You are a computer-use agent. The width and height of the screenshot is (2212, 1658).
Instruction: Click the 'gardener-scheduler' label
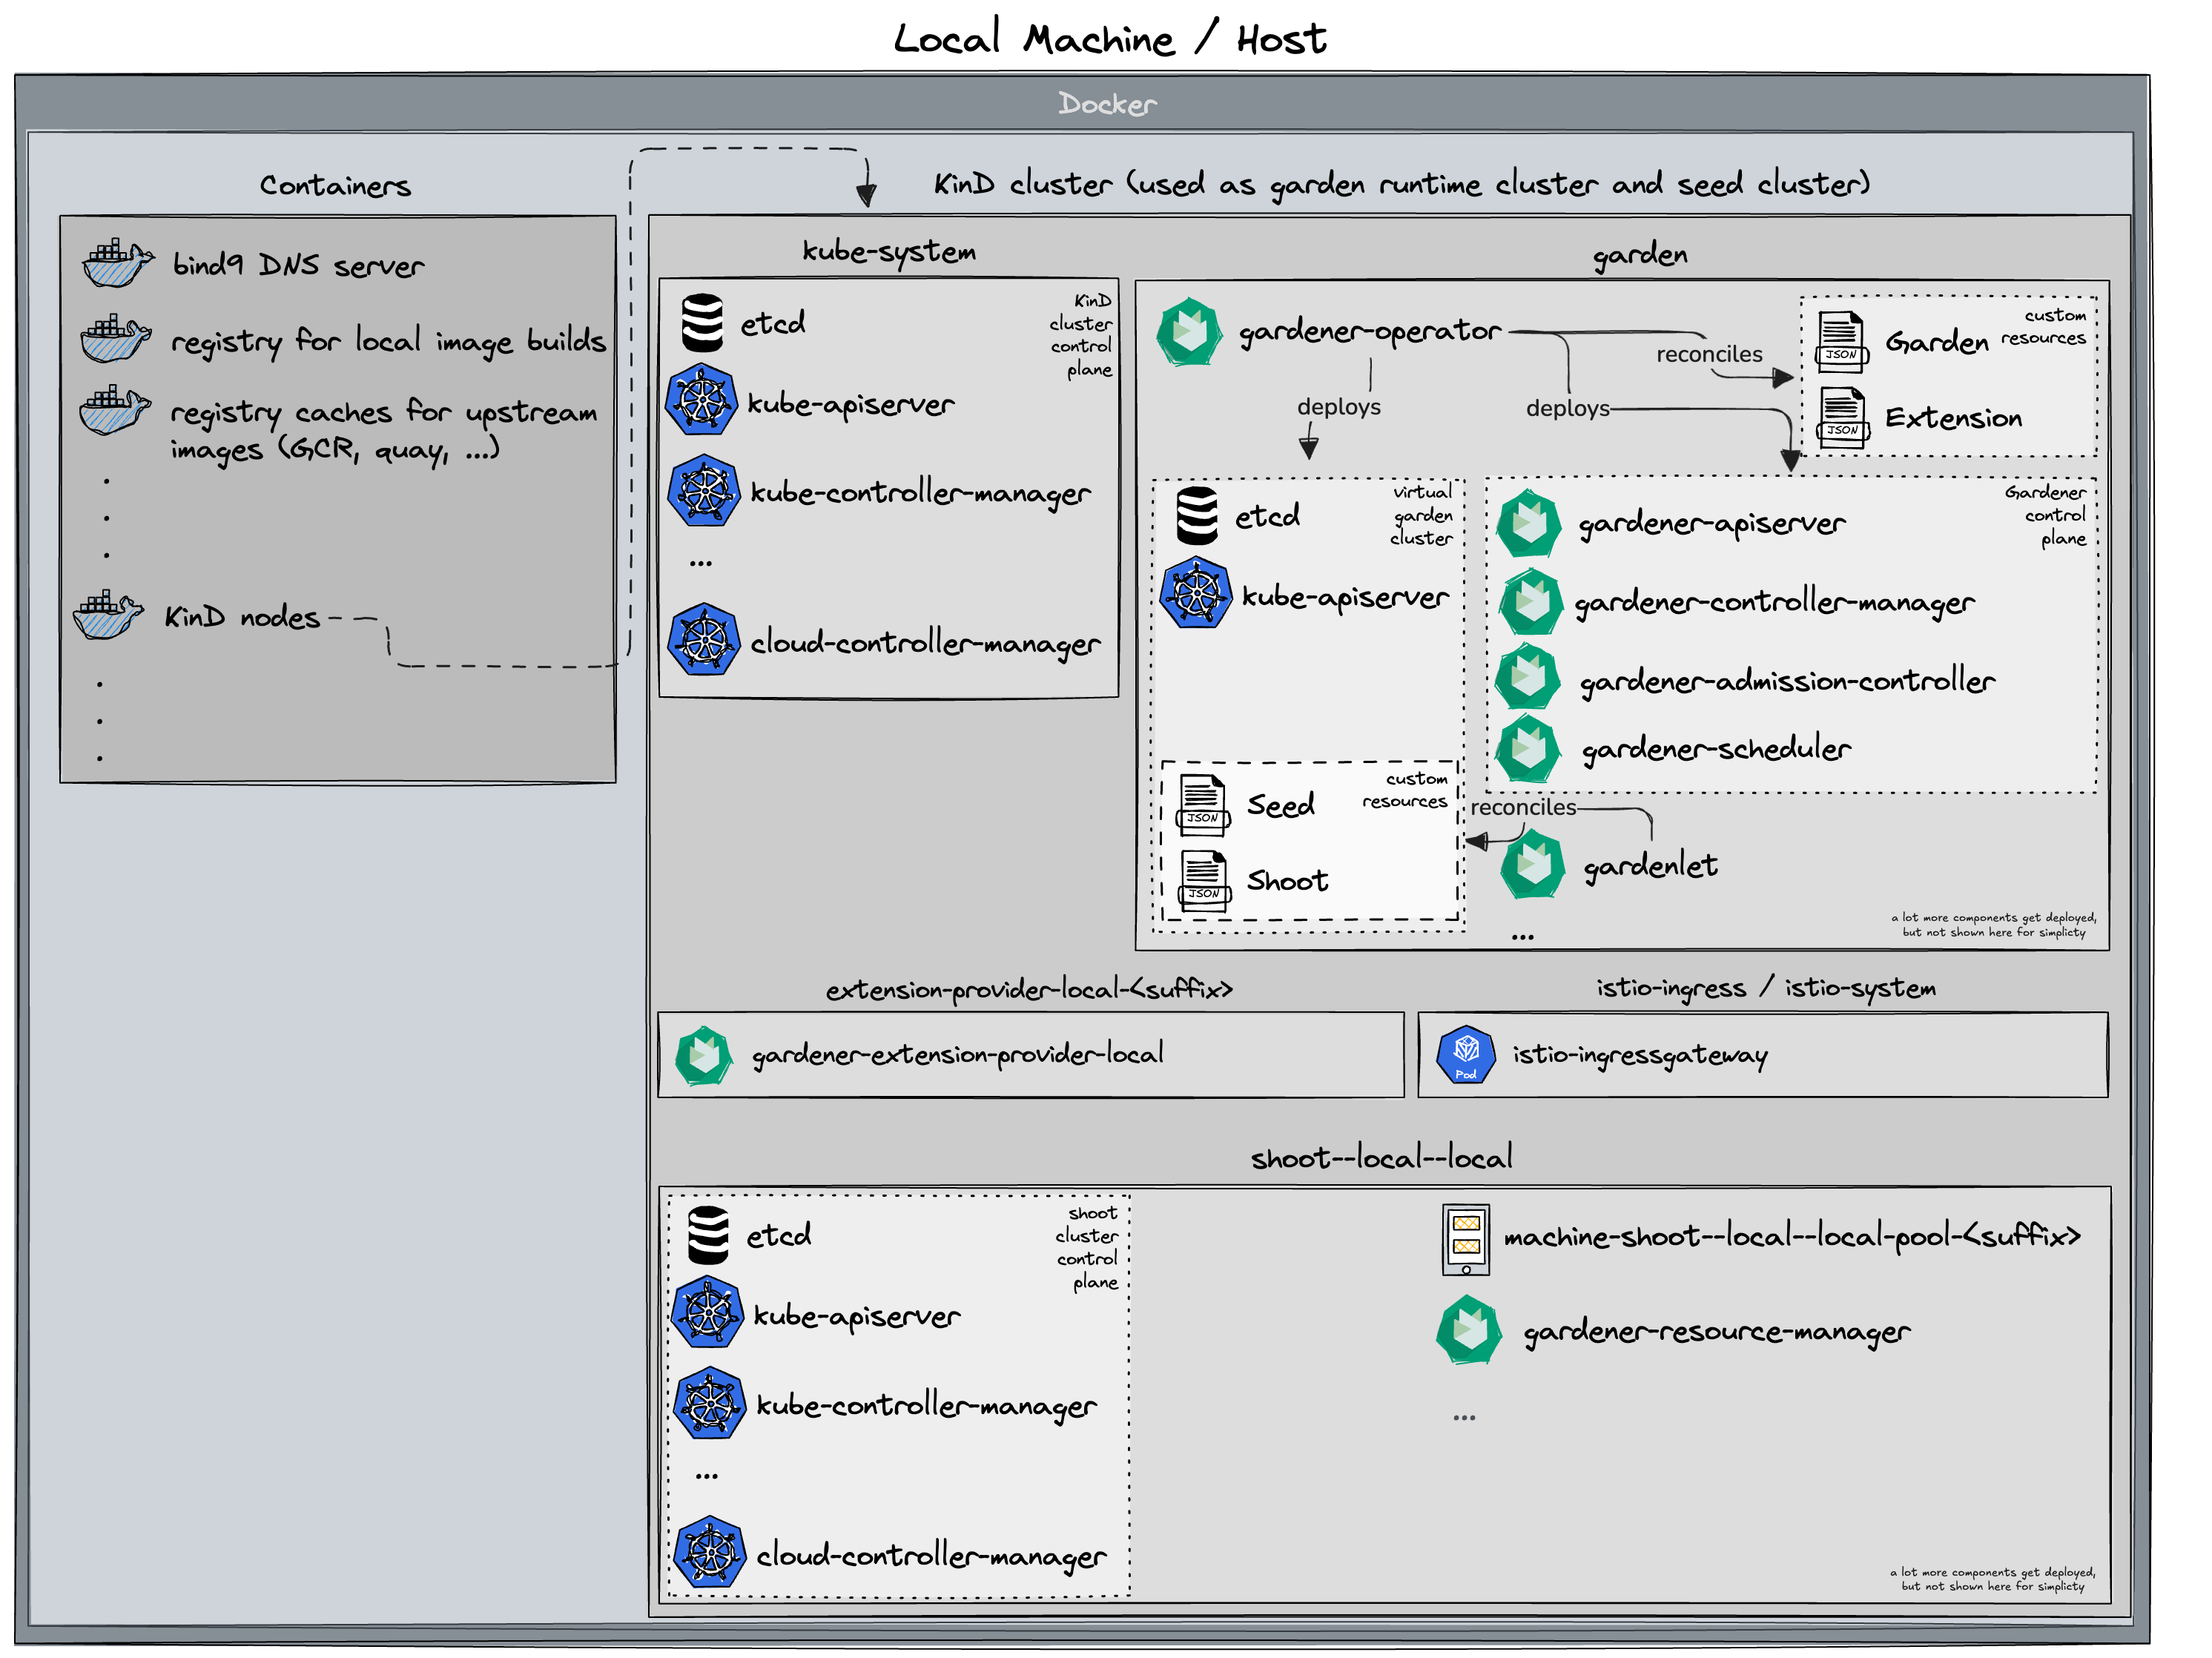click(1716, 749)
